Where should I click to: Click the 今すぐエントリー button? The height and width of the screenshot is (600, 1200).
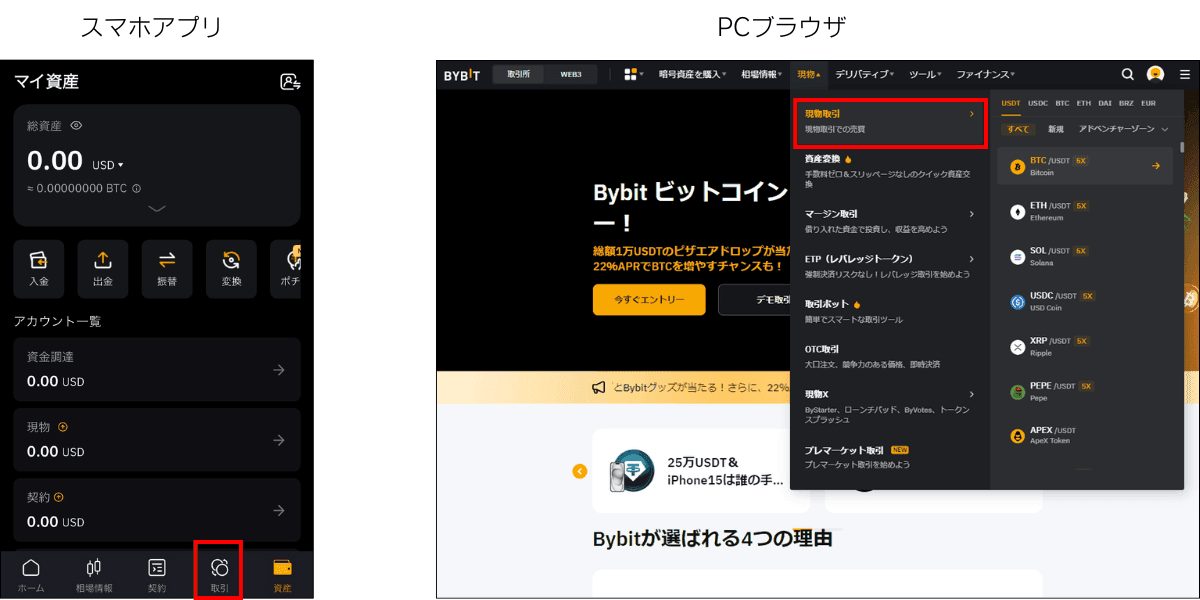click(x=648, y=299)
